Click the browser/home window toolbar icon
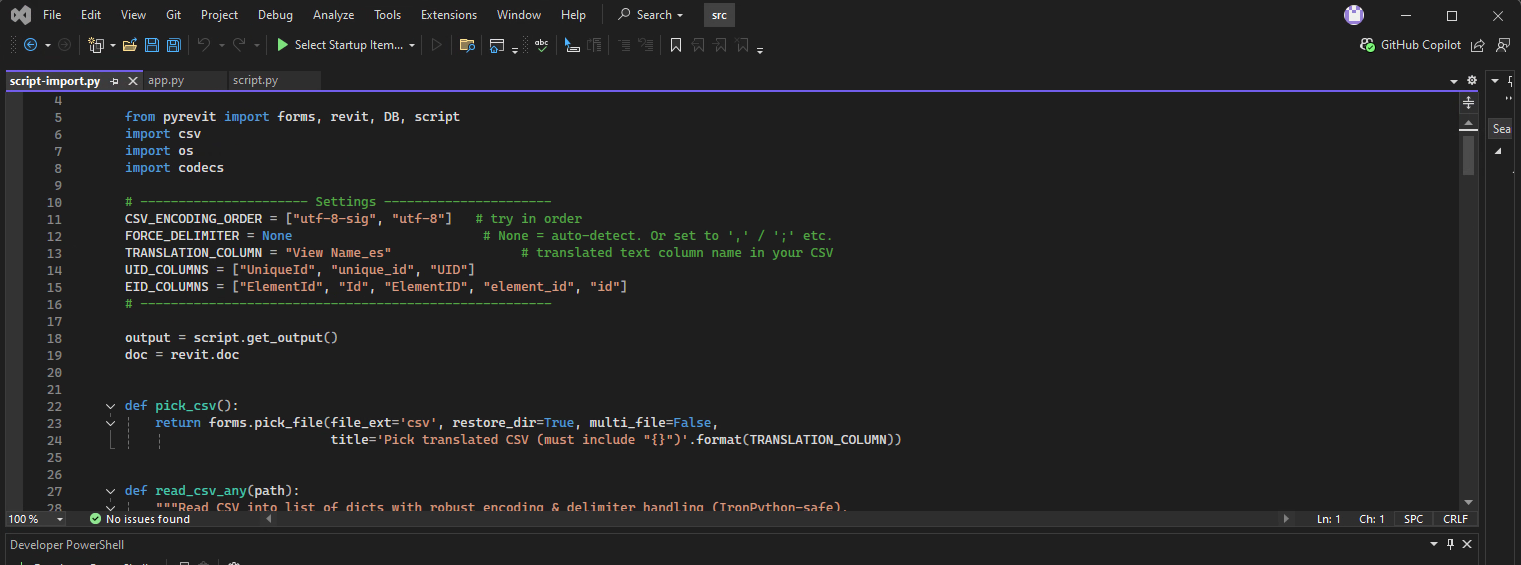The image size is (1521, 565). (x=496, y=45)
